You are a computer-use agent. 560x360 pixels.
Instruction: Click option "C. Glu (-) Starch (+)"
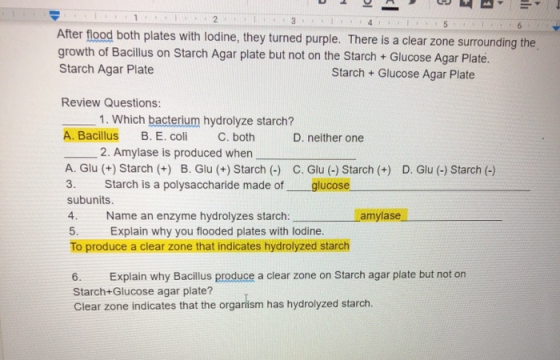(x=342, y=170)
